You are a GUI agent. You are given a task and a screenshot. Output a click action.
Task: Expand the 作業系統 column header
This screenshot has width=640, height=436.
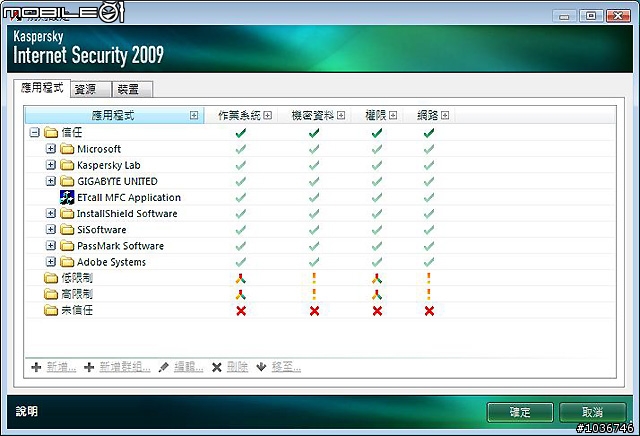[267, 116]
